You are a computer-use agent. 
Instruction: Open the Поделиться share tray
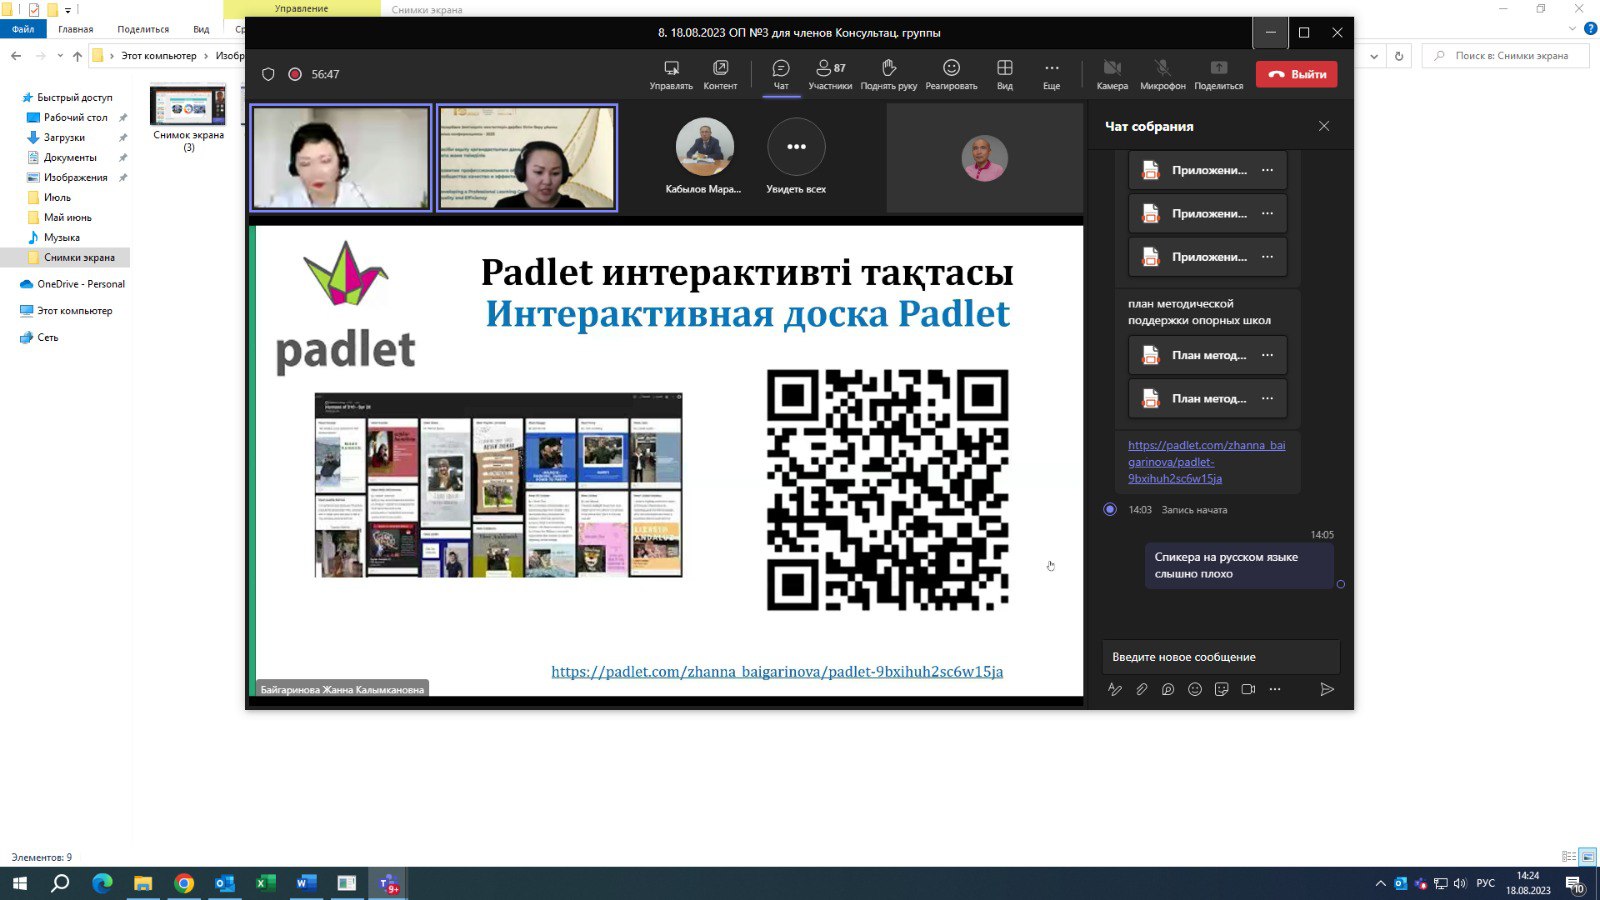1218,75
